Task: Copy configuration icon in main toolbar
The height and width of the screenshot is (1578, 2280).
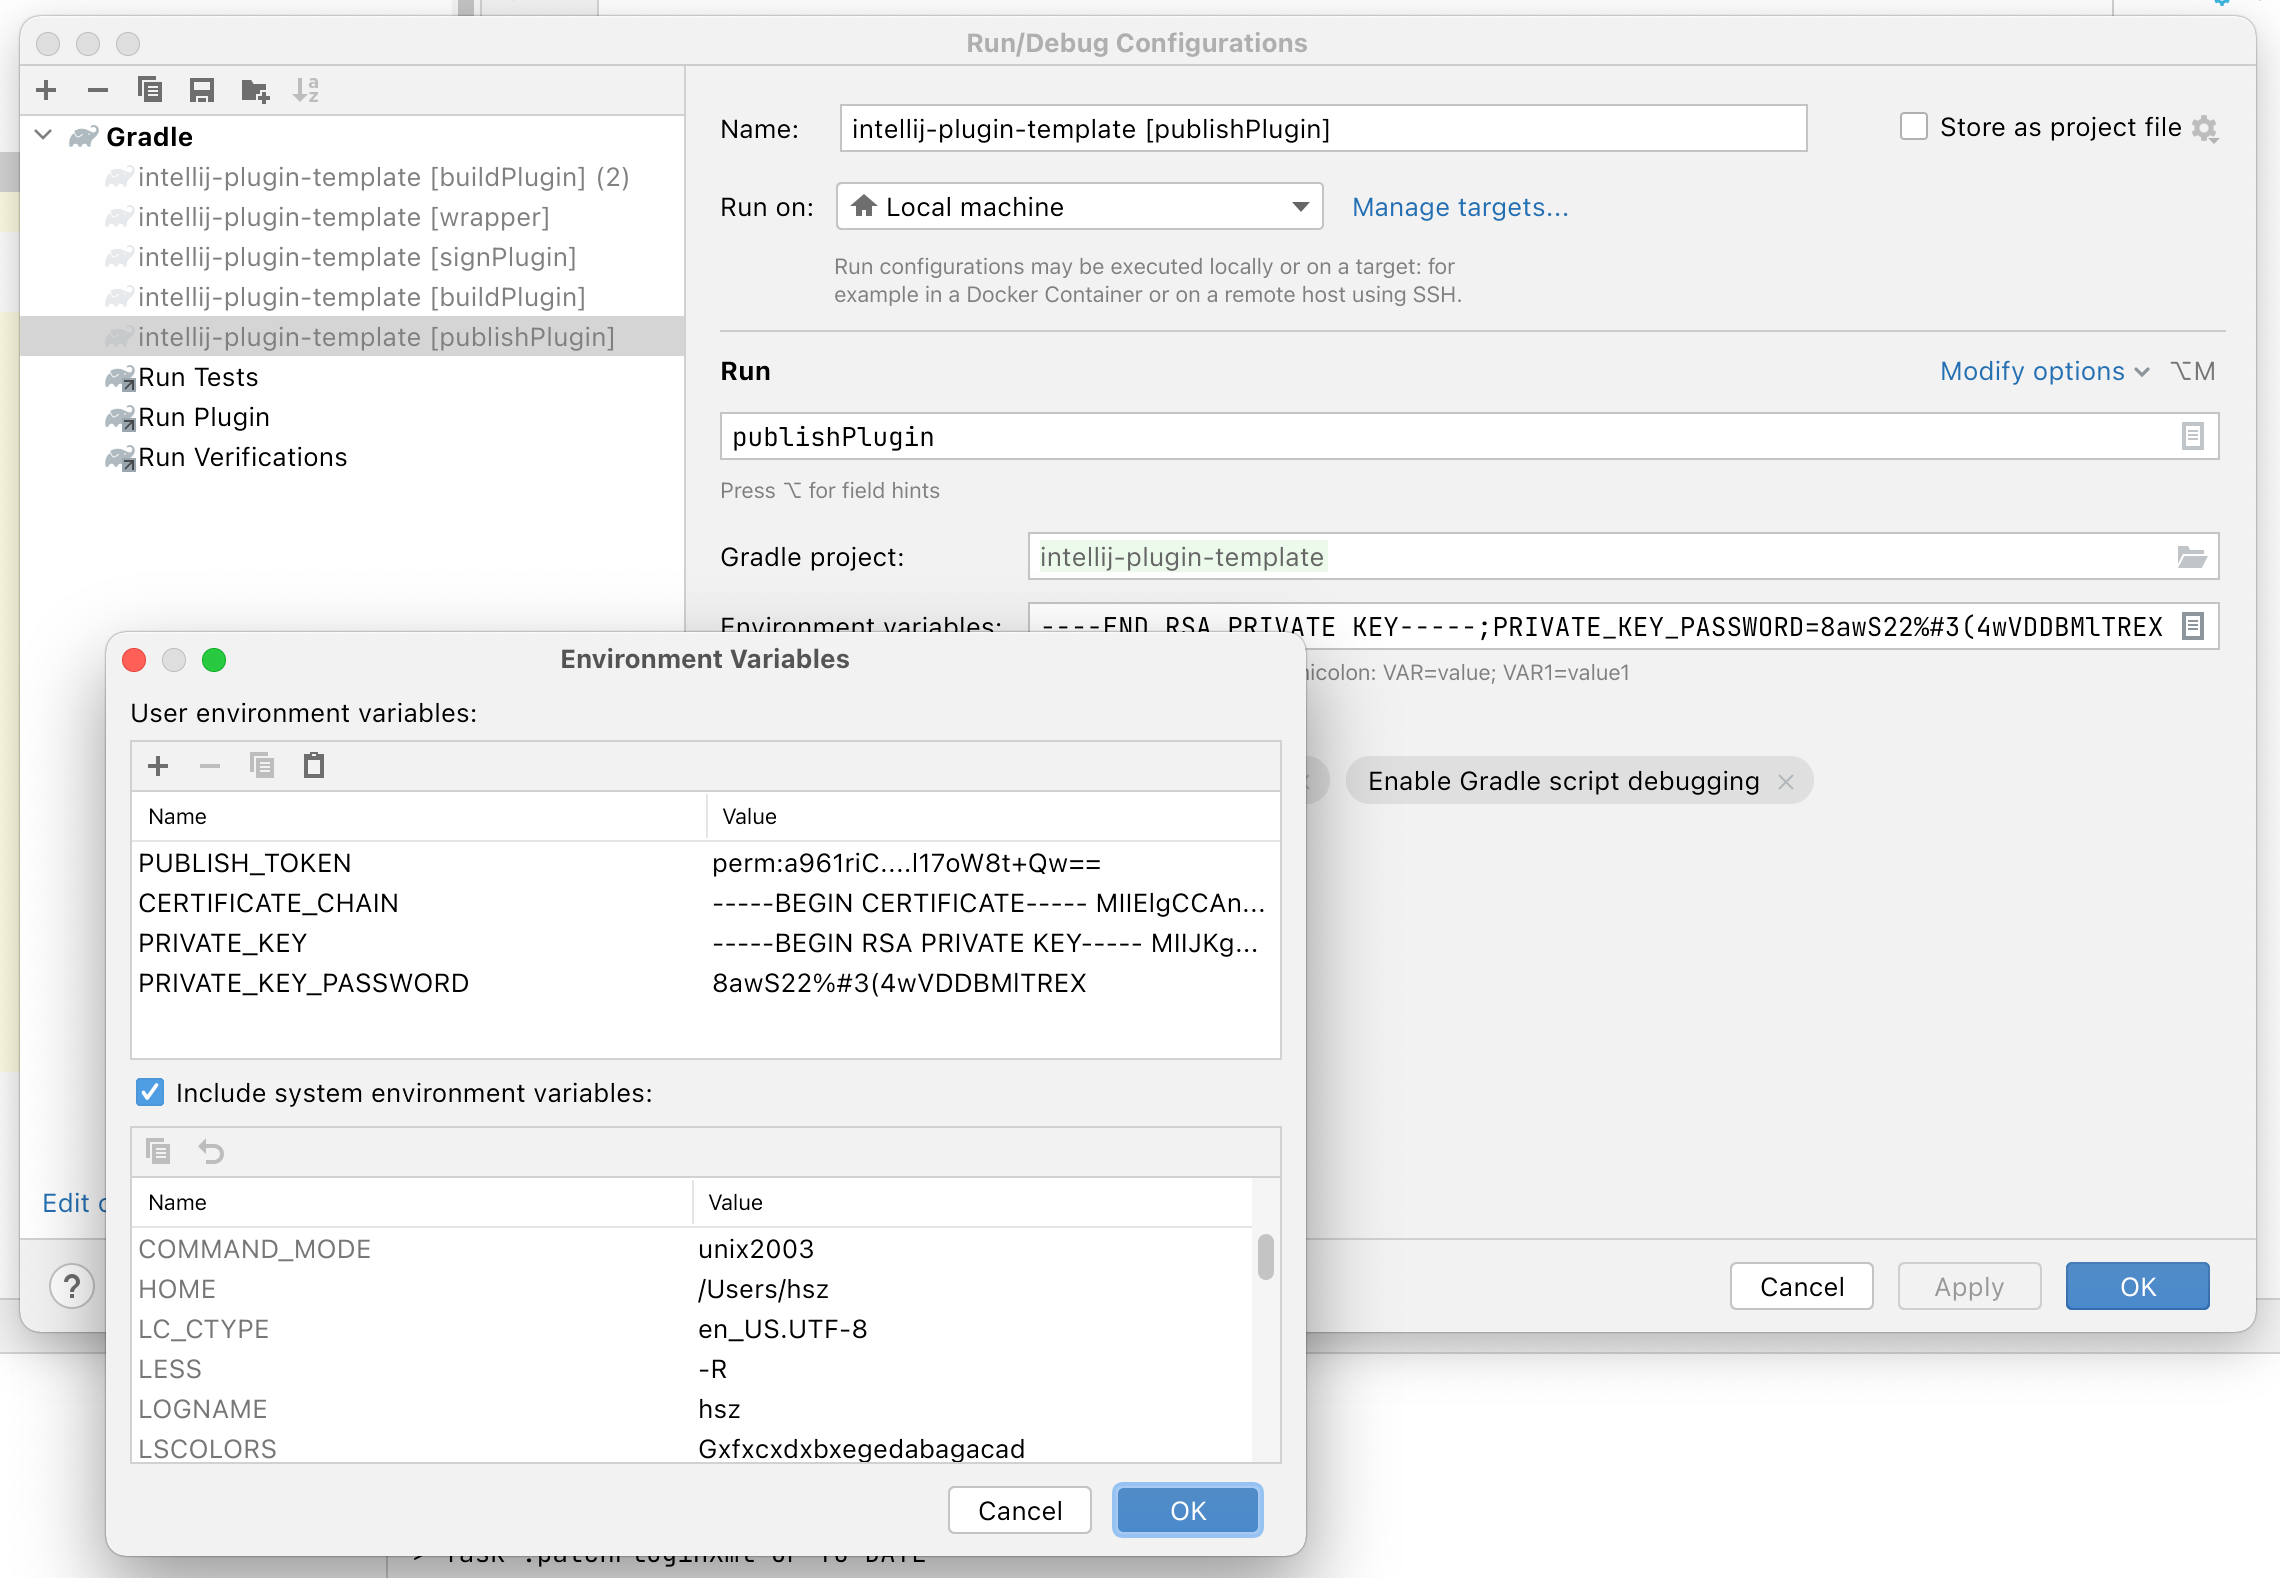Action: coord(150,90)
